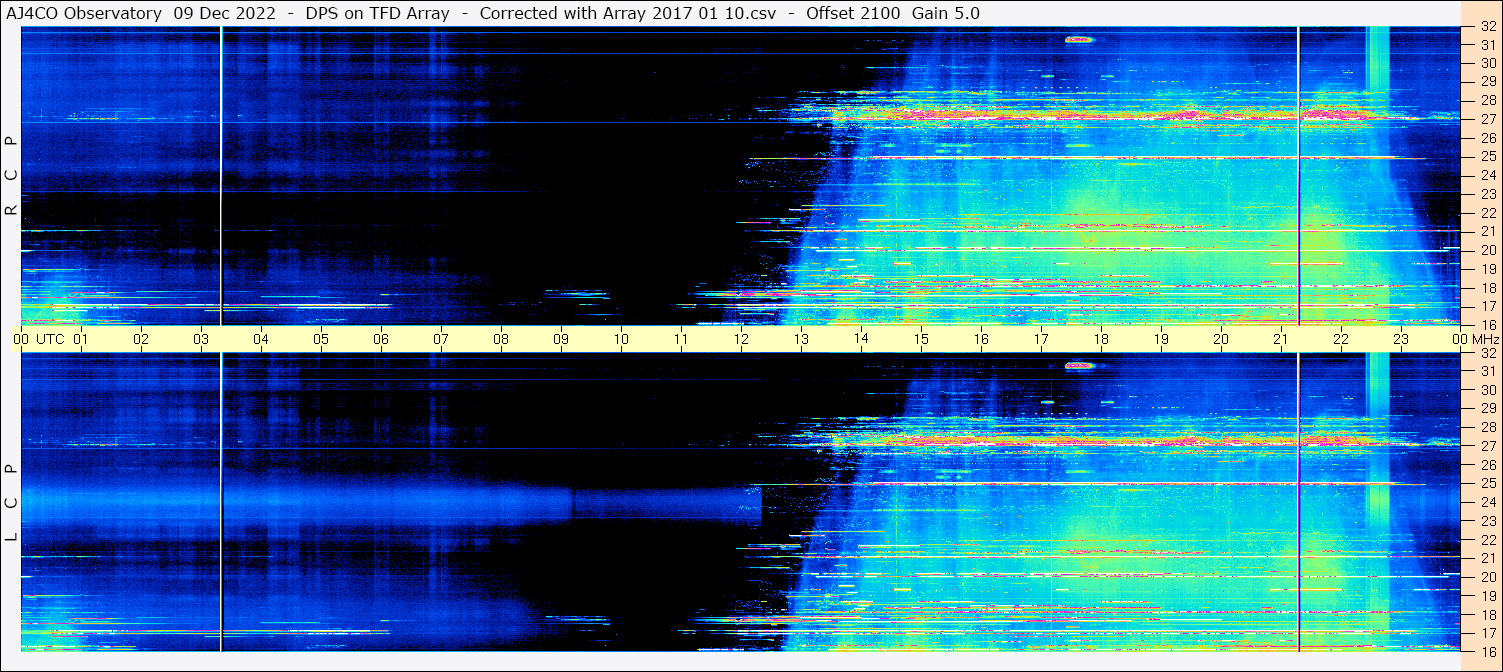The width and height of the screenshot is (1503, 672).
Task: Click the 28 MHz label of RCP panel
Action: click(1487, 100)
